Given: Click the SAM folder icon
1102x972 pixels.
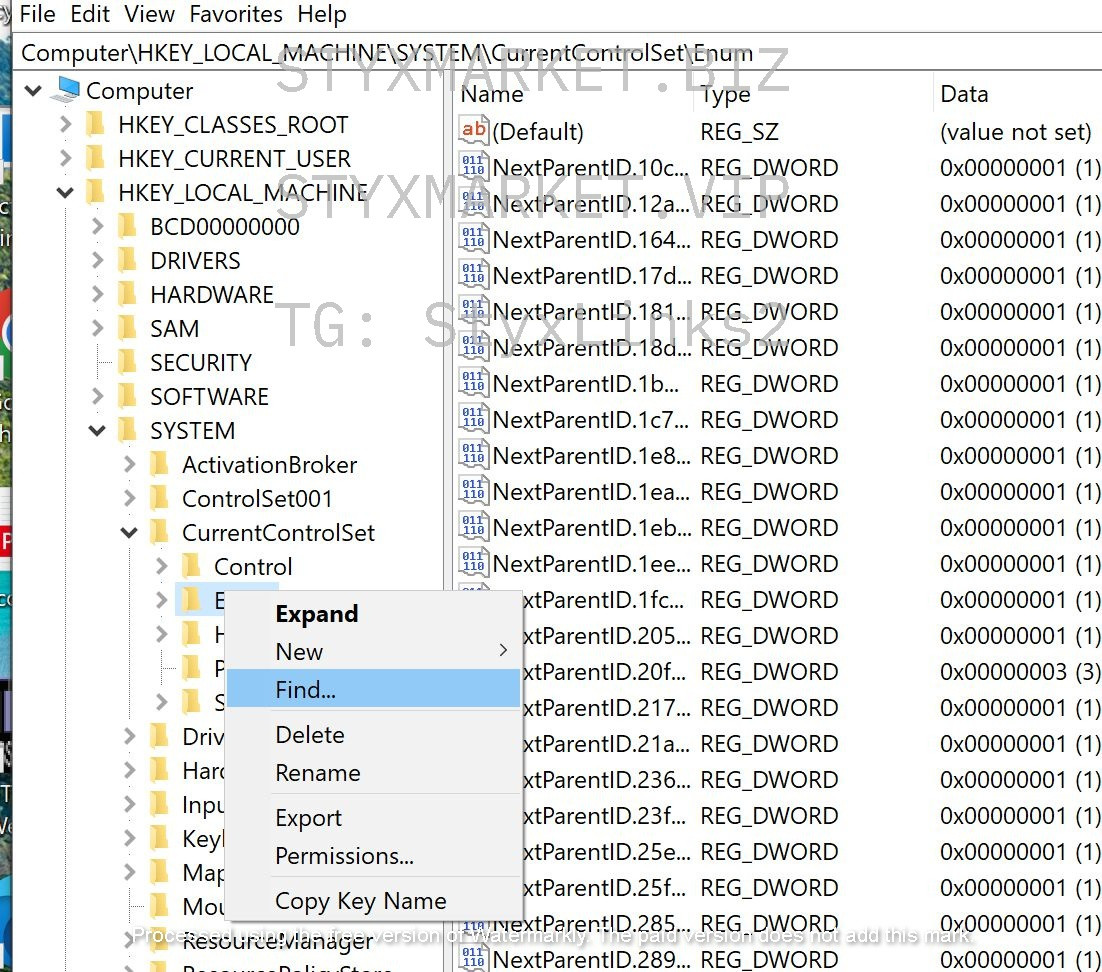Looking at the screenshot, I should 128,329.
